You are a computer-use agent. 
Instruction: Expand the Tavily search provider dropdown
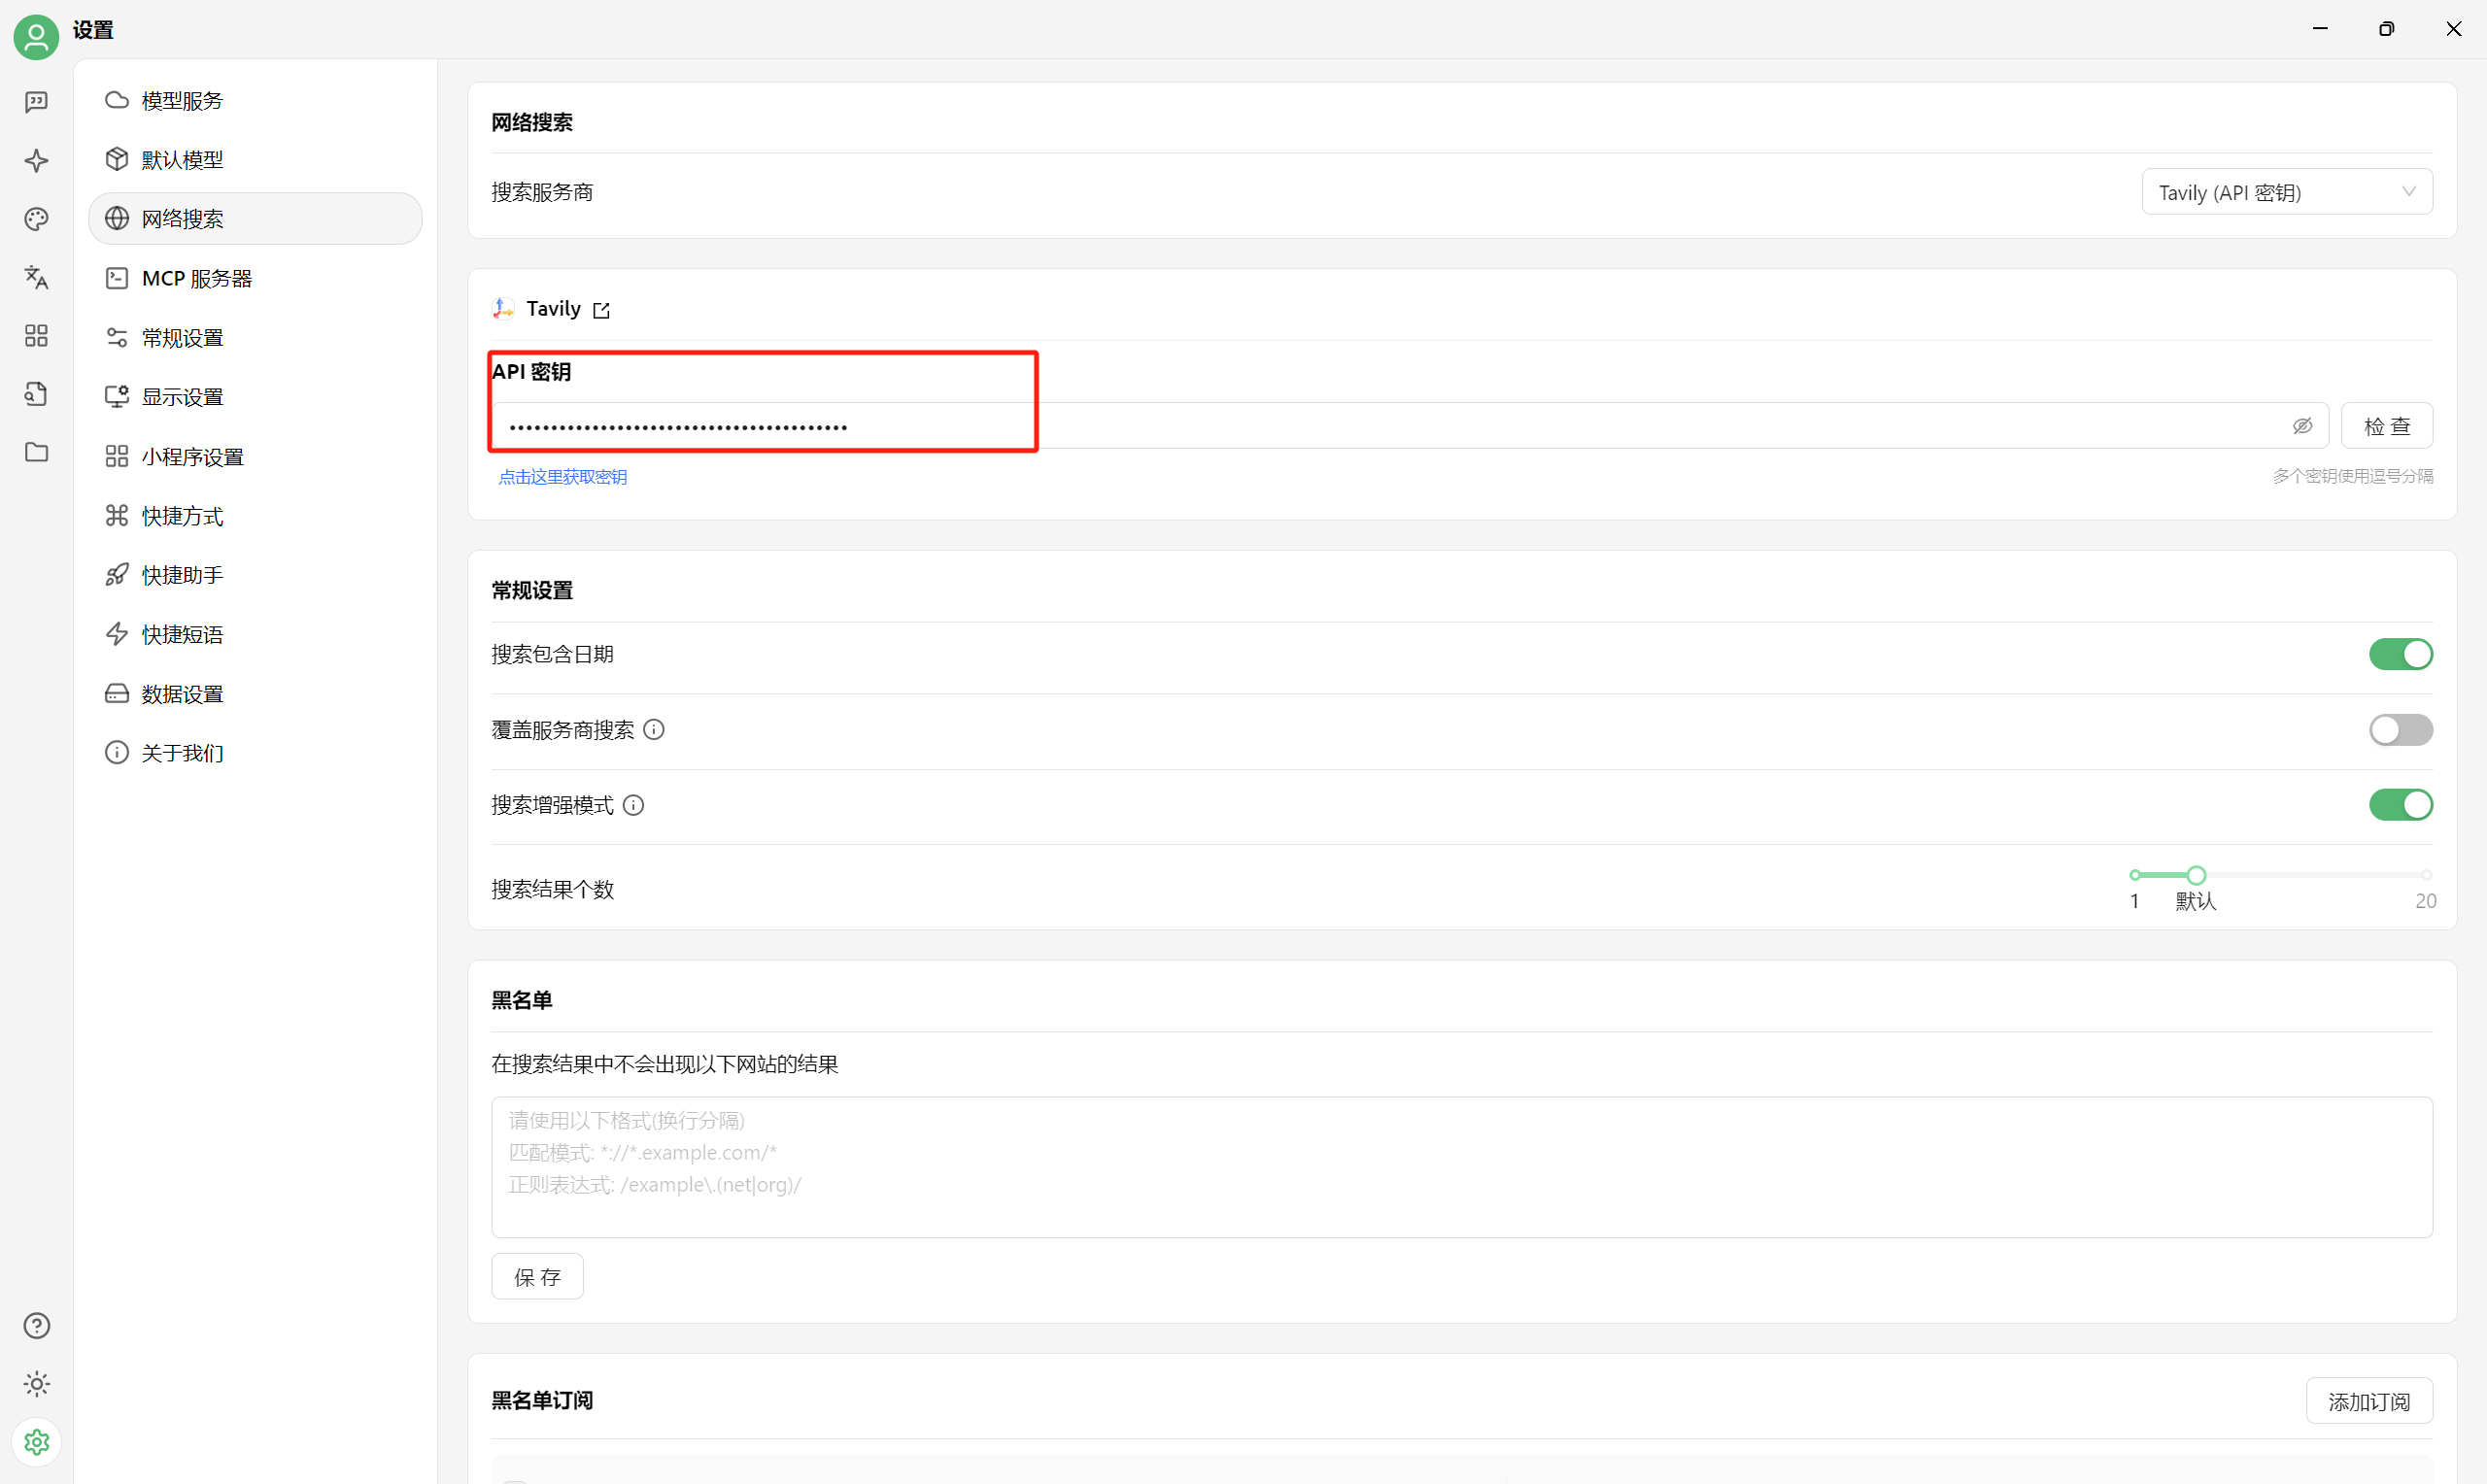(x=2286, y=192)
